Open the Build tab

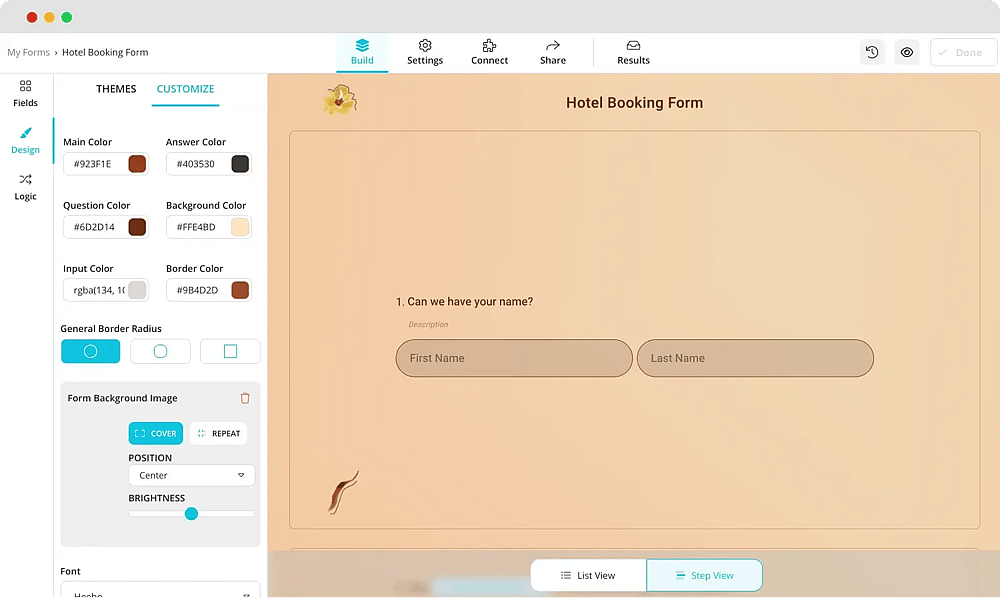point(362,53)
